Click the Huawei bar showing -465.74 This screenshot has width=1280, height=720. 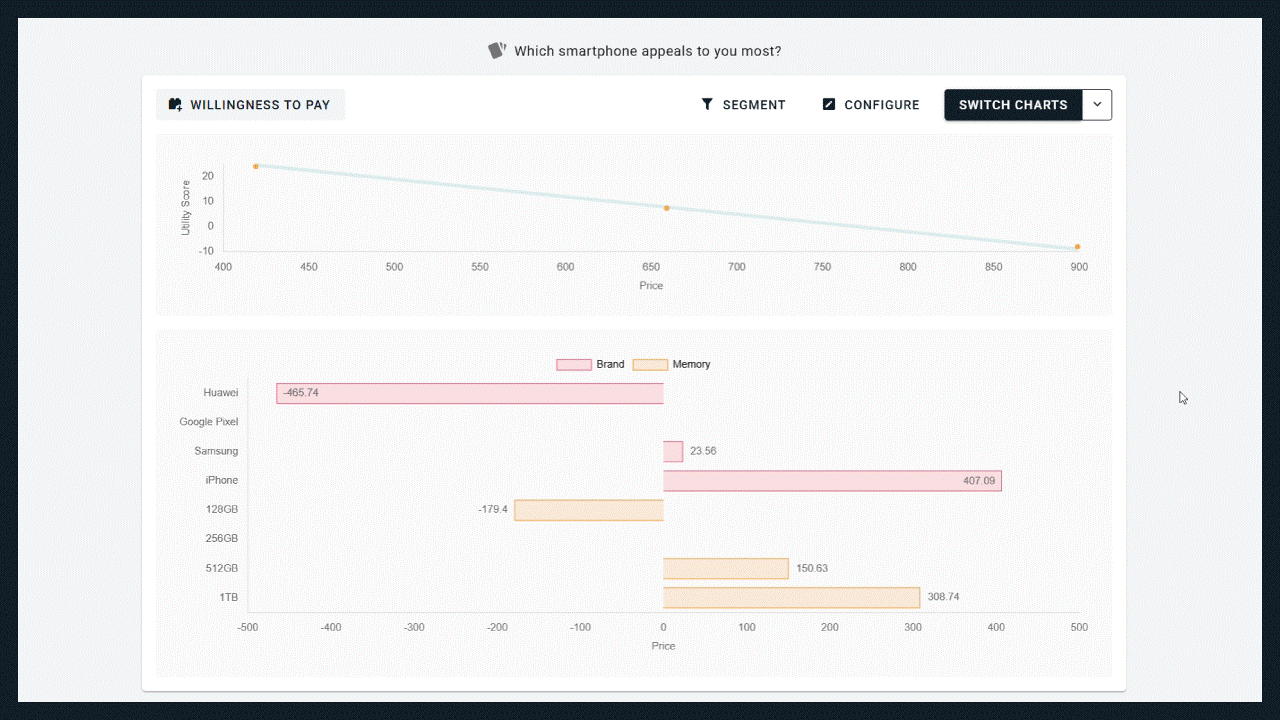tap(470, 393)
